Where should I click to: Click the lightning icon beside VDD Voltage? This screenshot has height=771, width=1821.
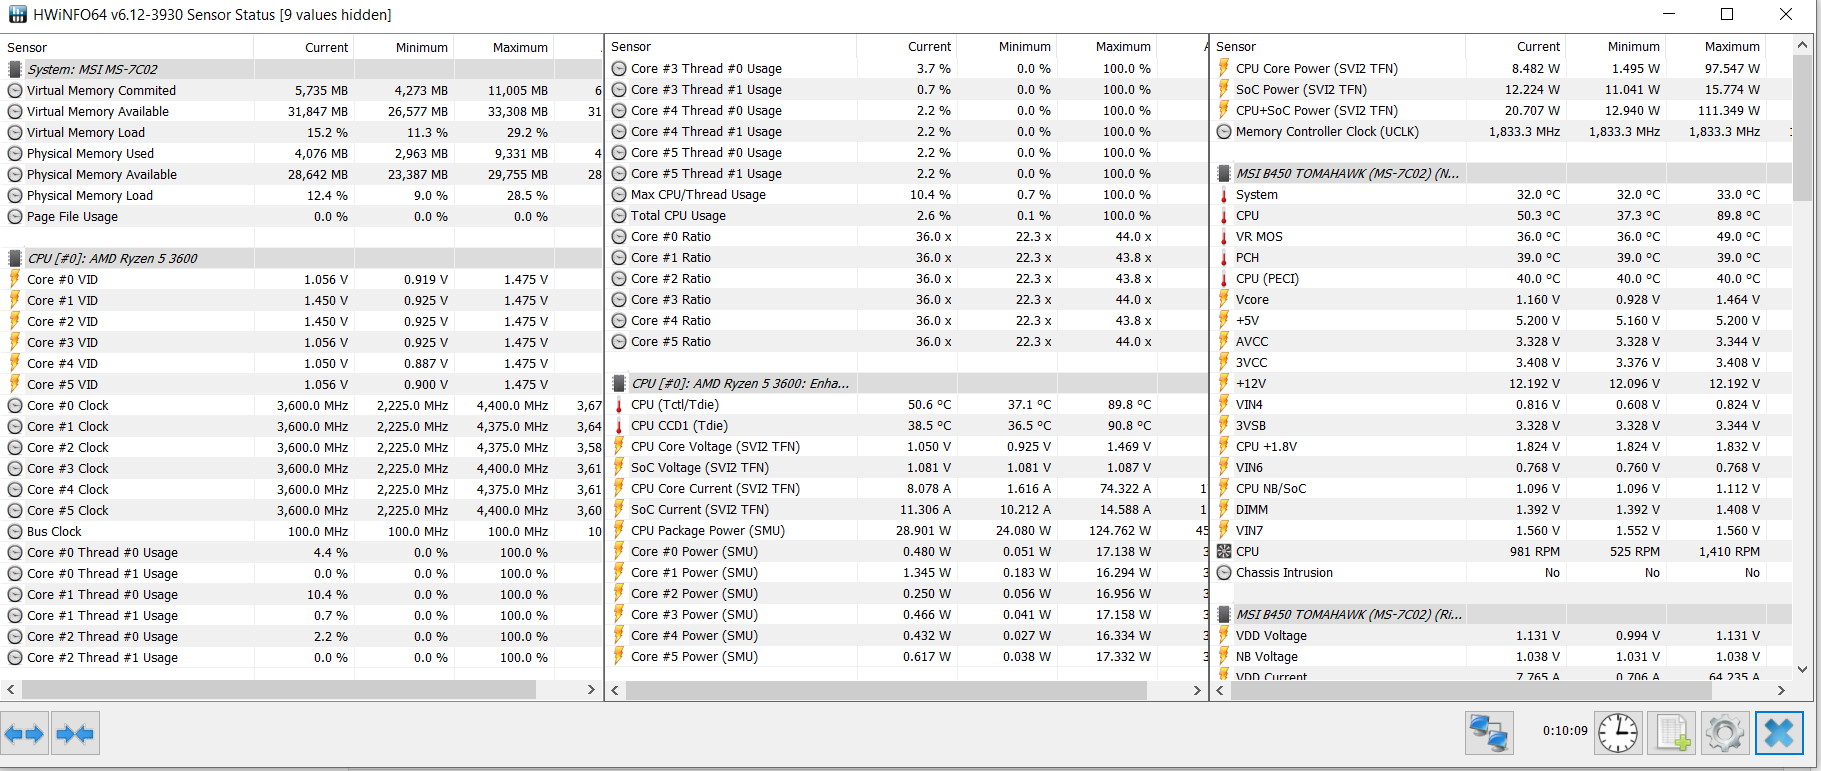tap(1224, 636)
